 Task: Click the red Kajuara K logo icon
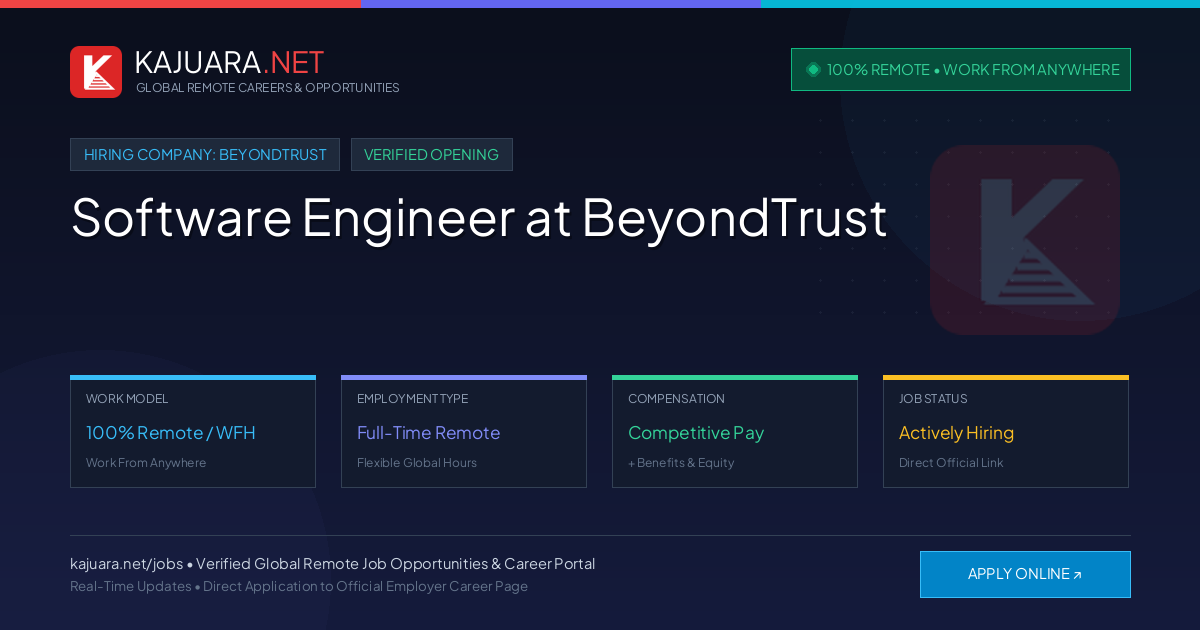[x=96, y=72]
